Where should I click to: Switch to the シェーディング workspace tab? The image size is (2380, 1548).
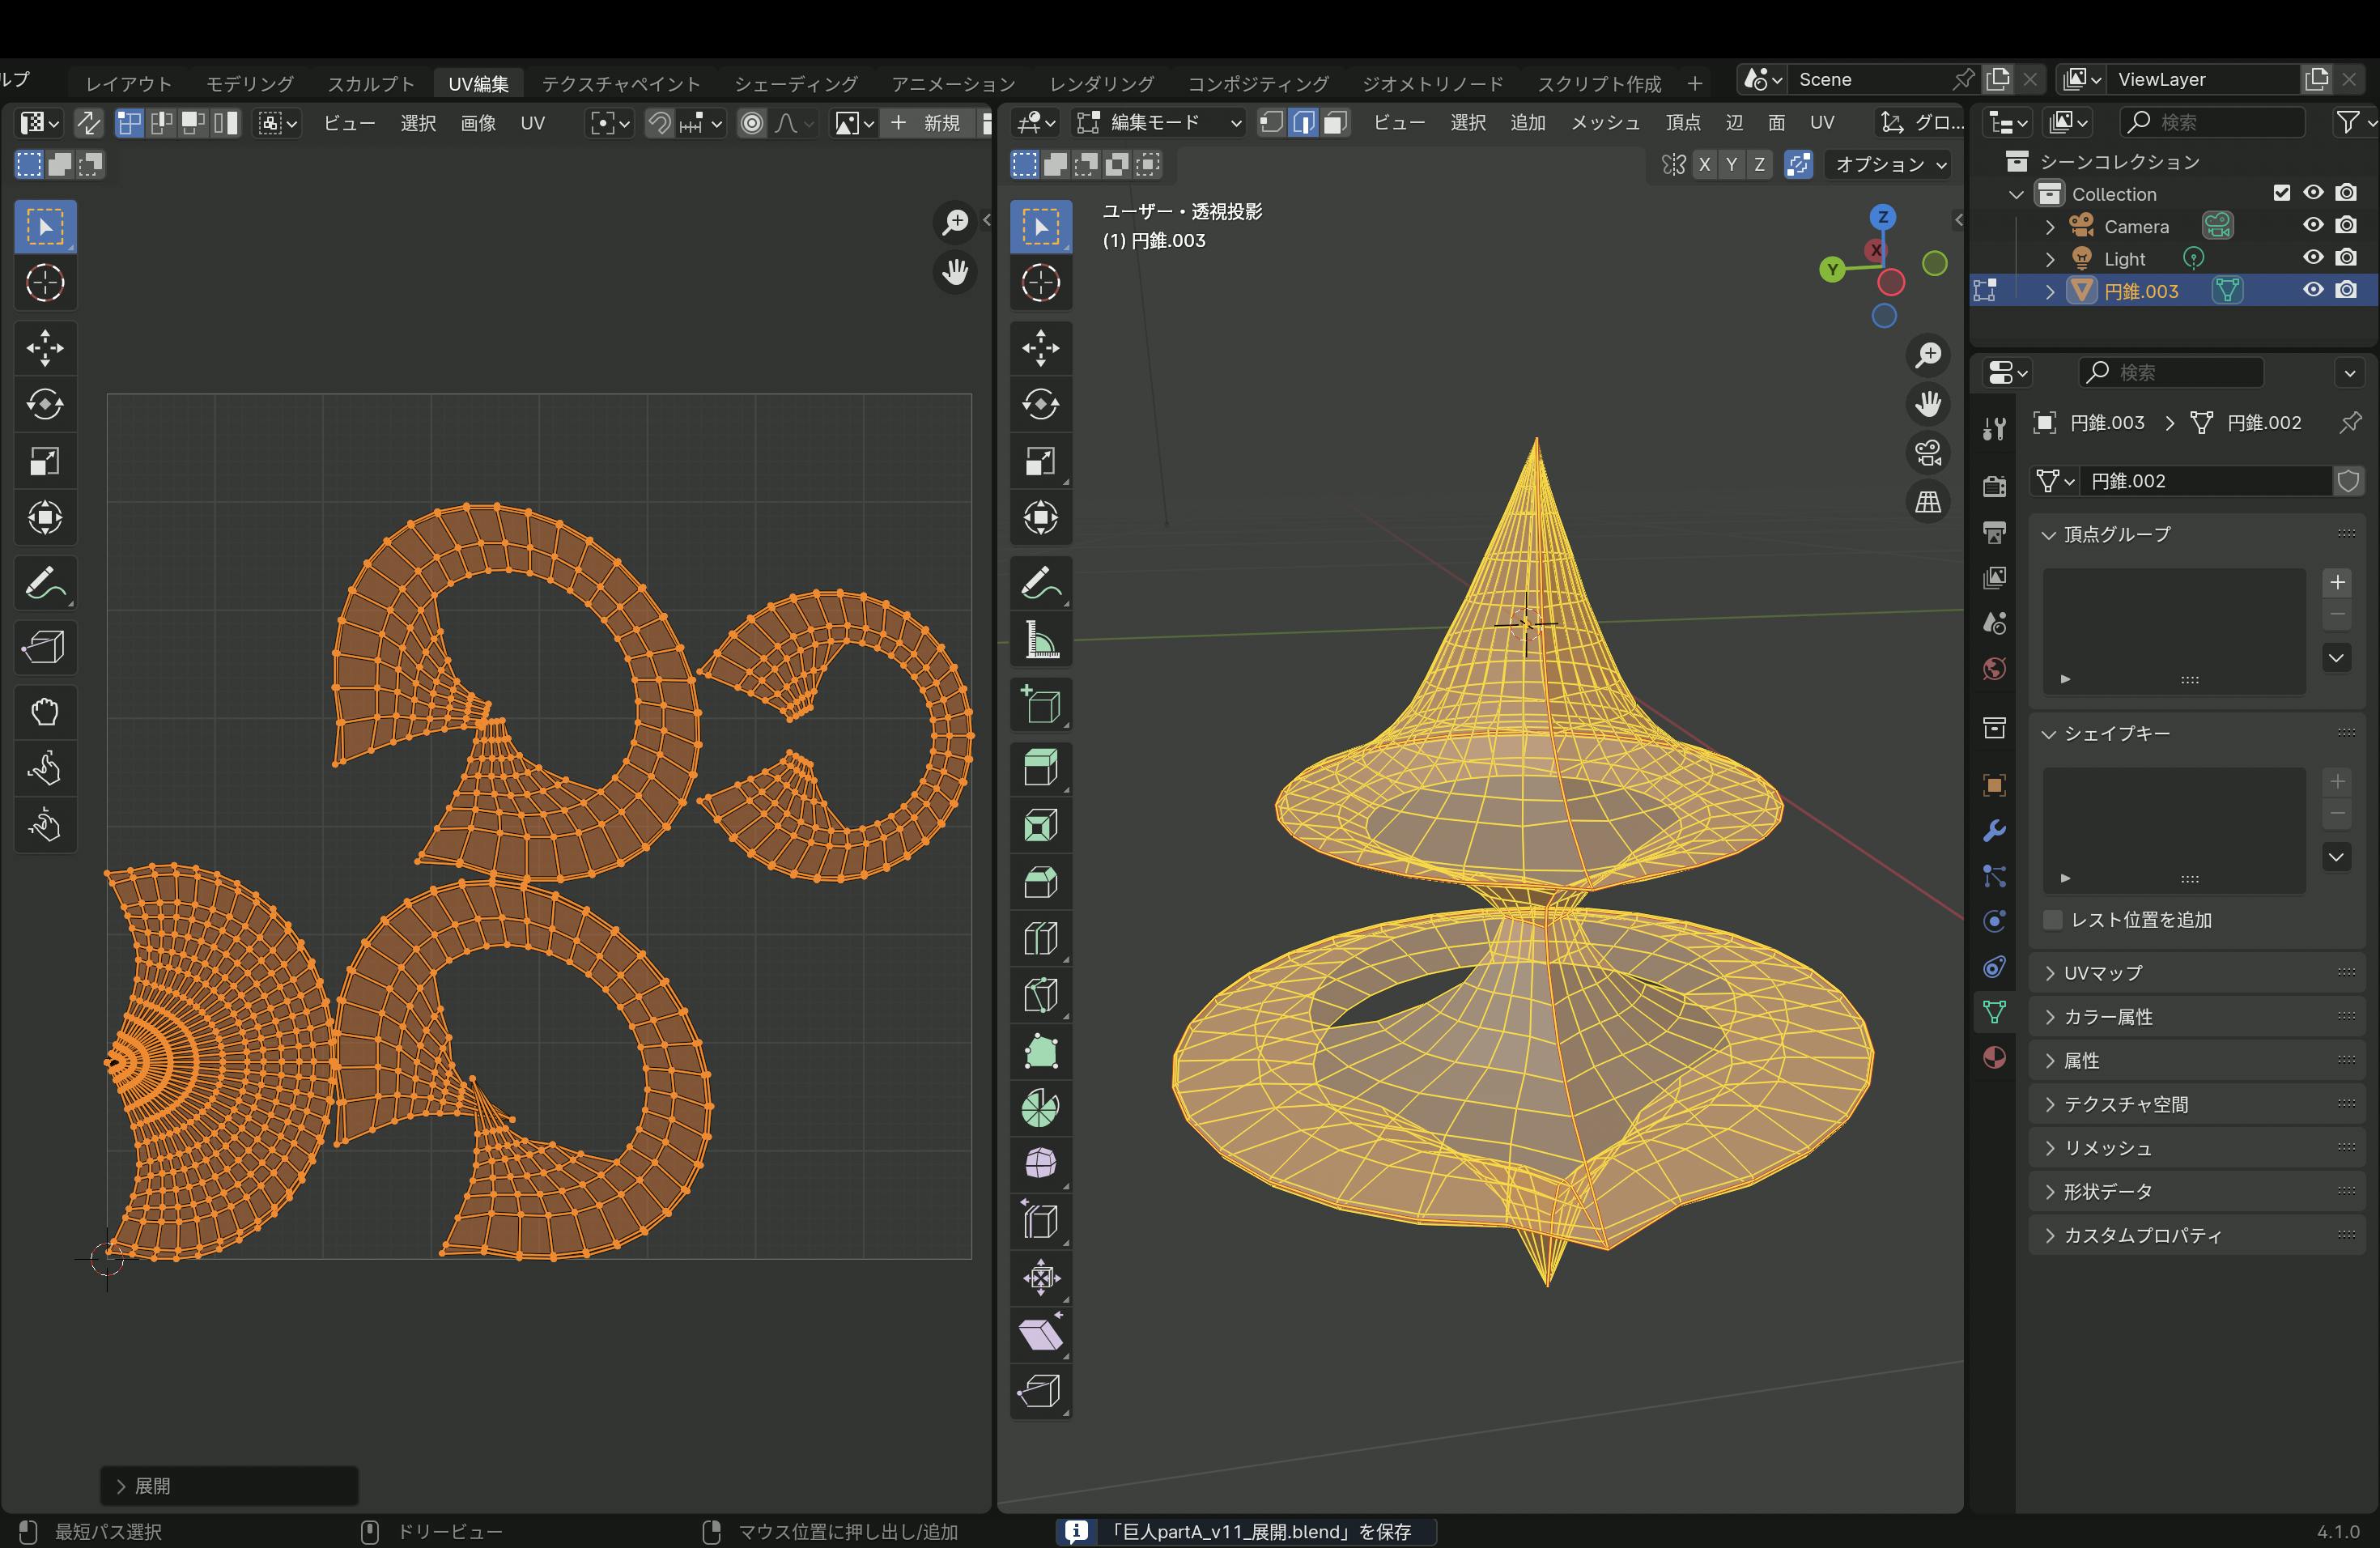pyautogui.click(x=796, y=84)
